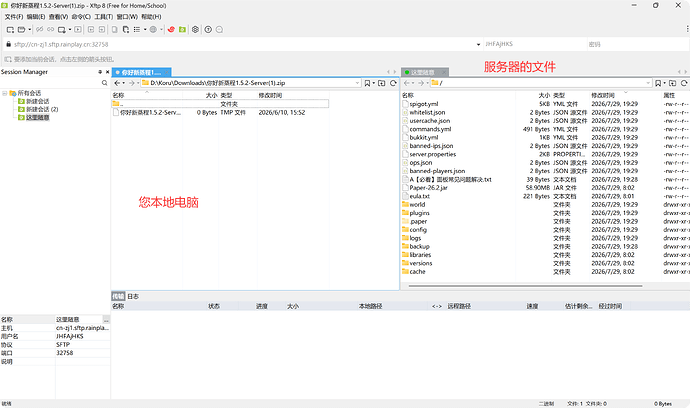Expand the local path dropdown
The height and width of the screenshot is (408, 690).
click(357, 83)
